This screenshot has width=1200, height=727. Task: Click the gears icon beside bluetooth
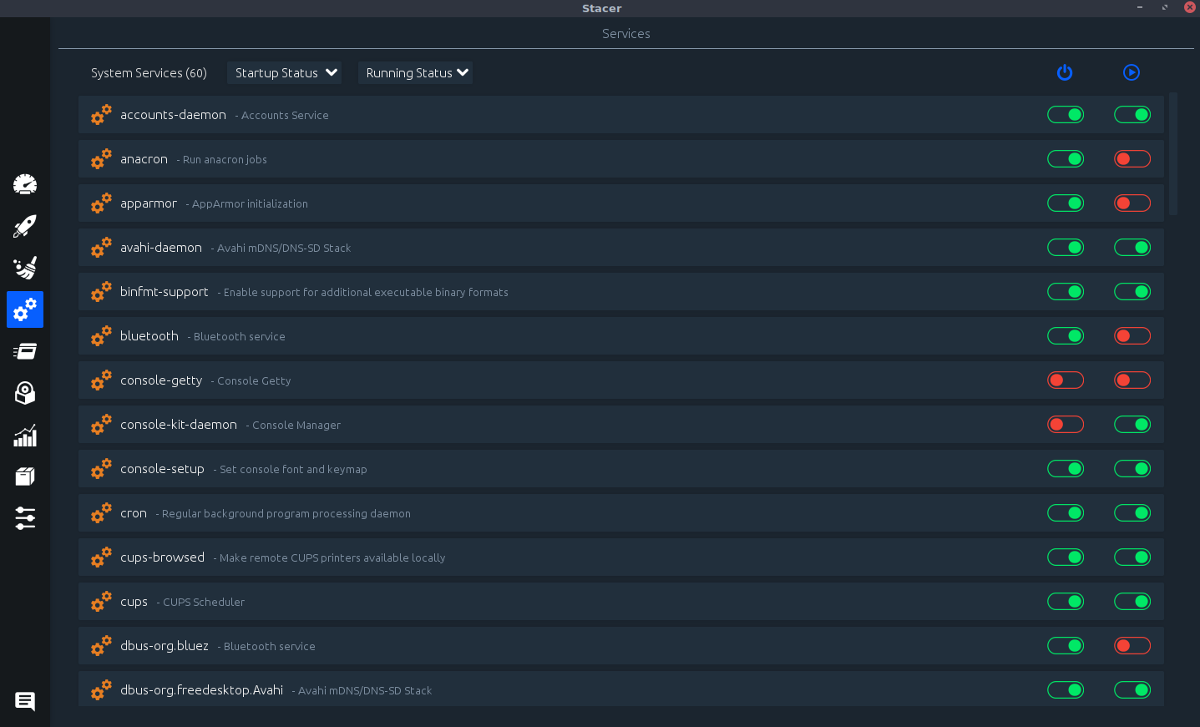[x=101, y=336]
